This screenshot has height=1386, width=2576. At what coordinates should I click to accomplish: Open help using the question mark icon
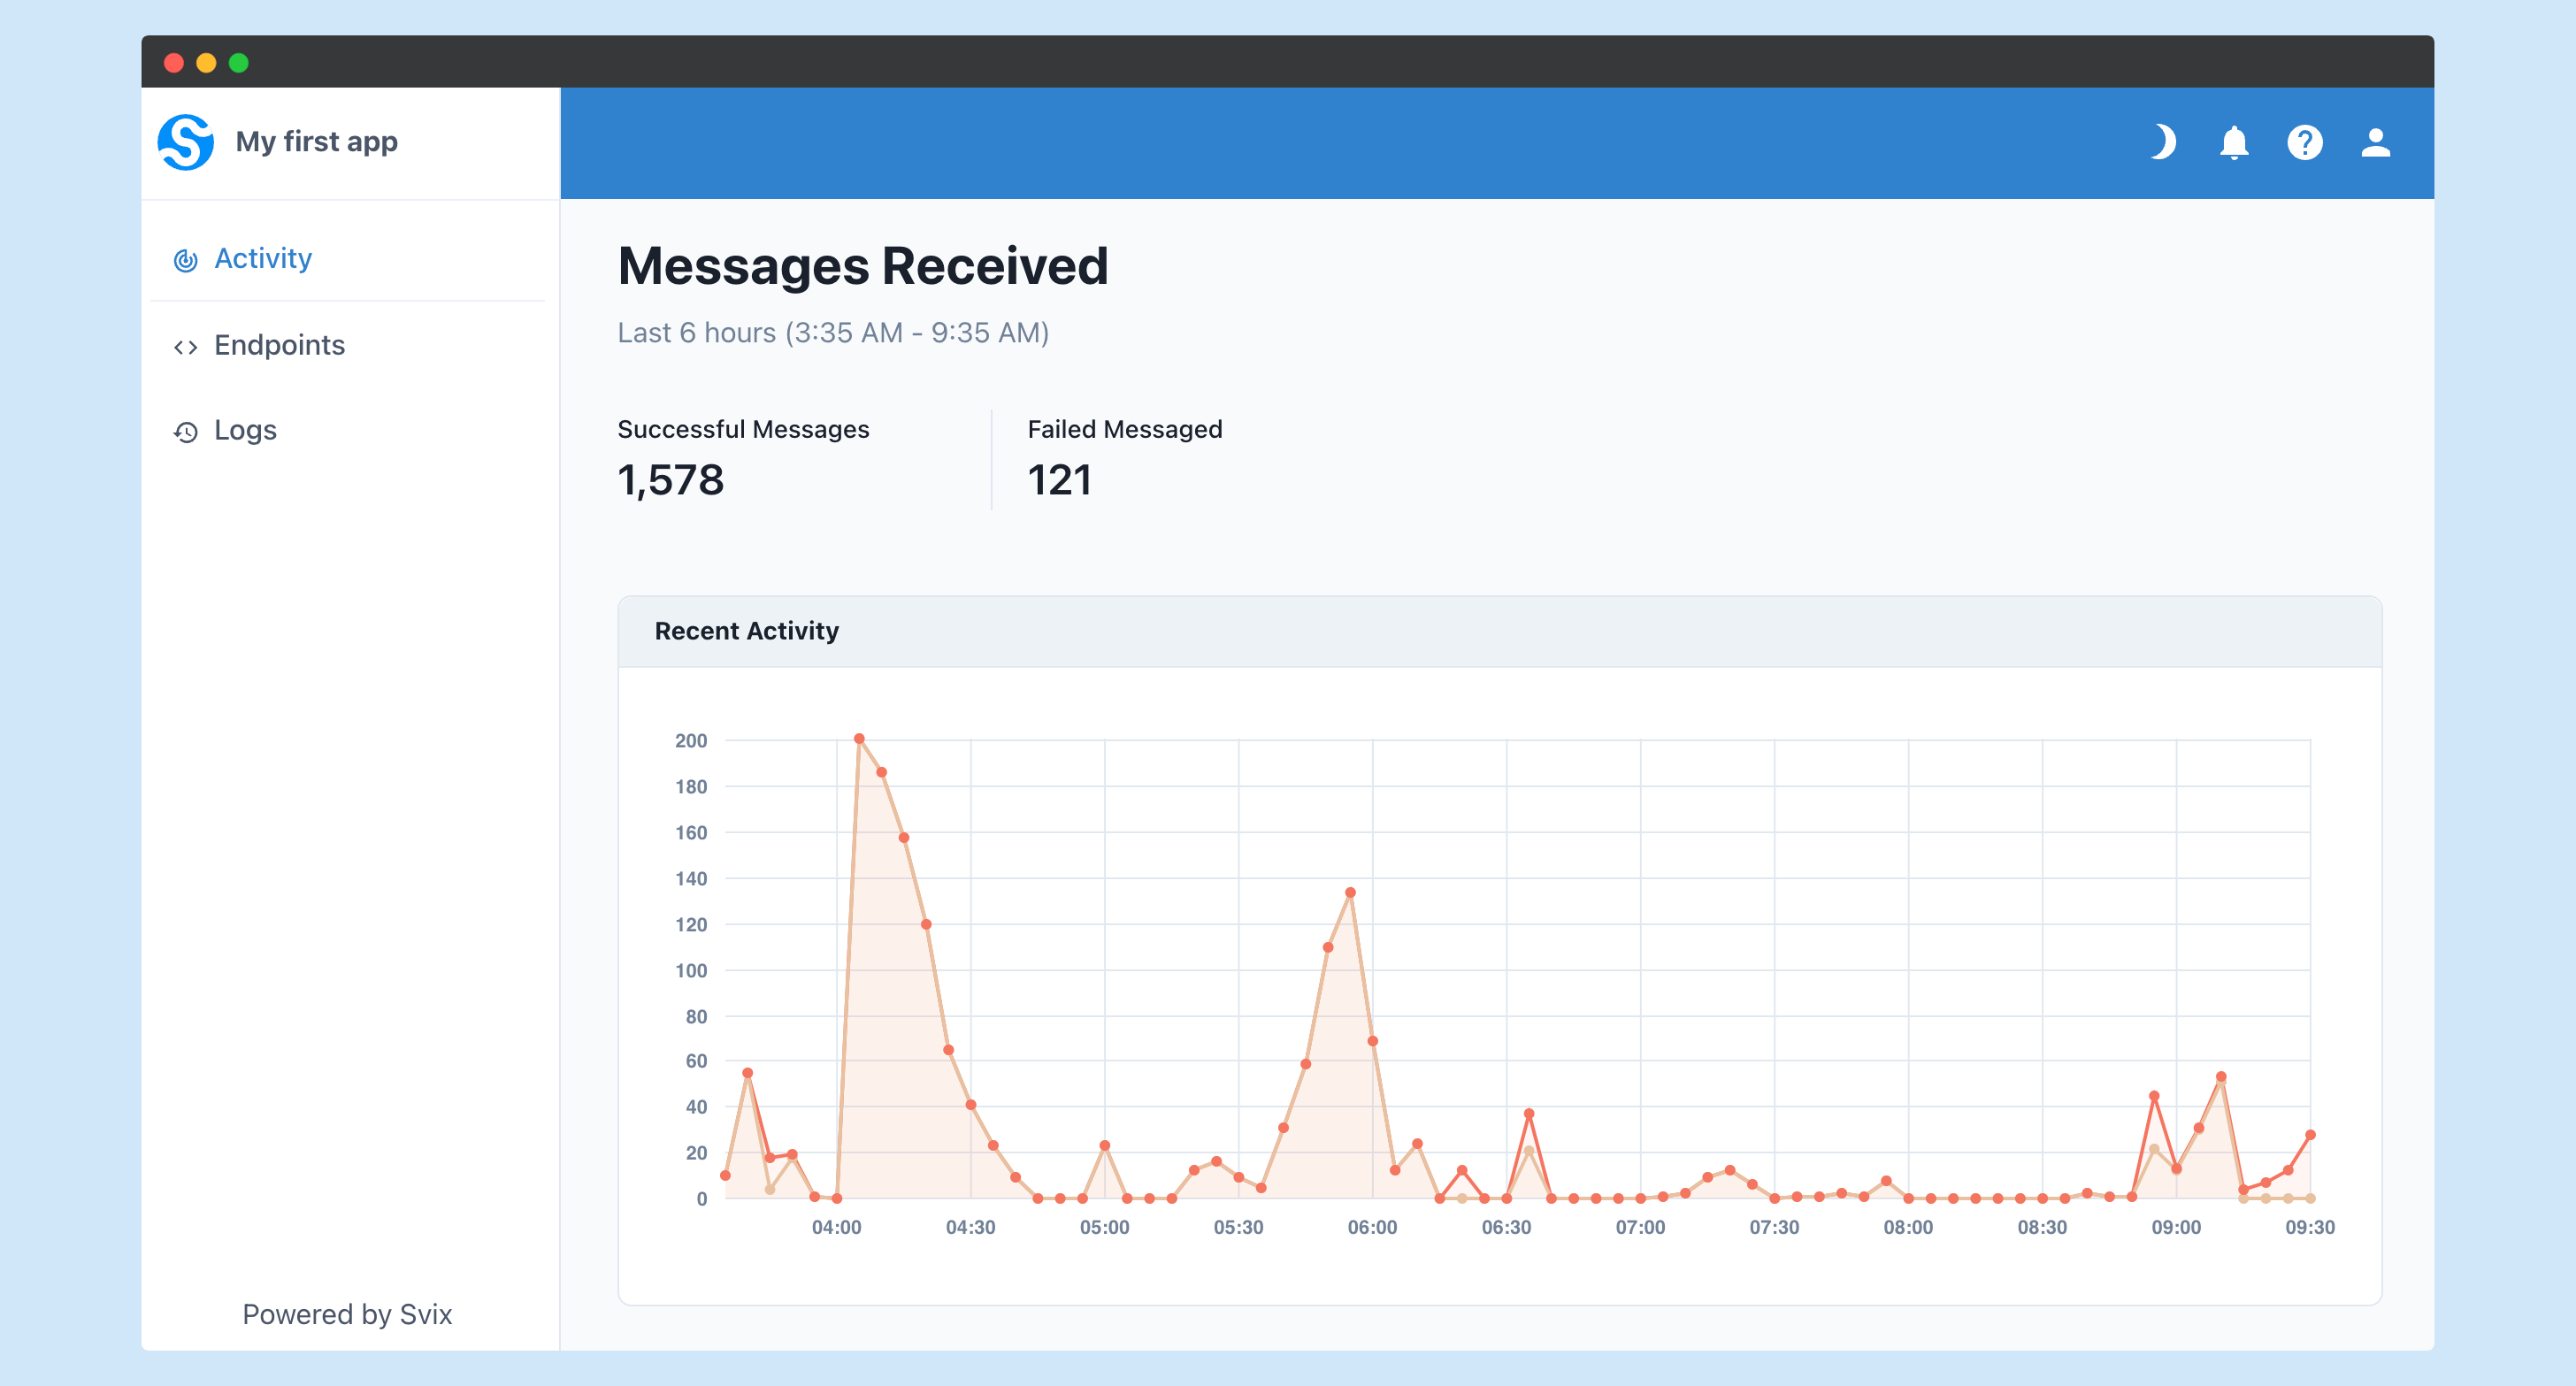point(2305,142)
